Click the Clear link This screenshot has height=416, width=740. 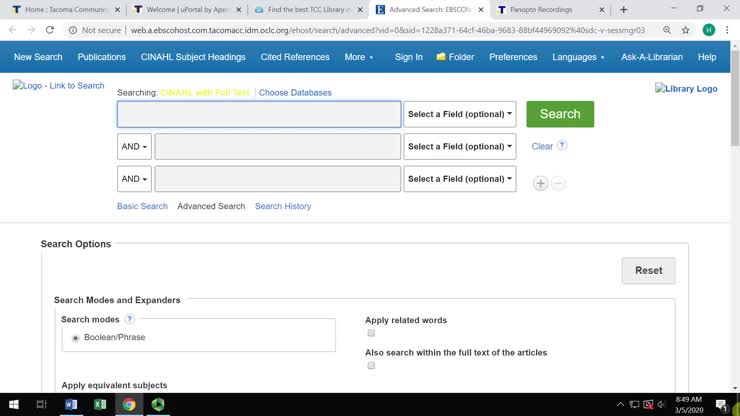pos(542,146)
